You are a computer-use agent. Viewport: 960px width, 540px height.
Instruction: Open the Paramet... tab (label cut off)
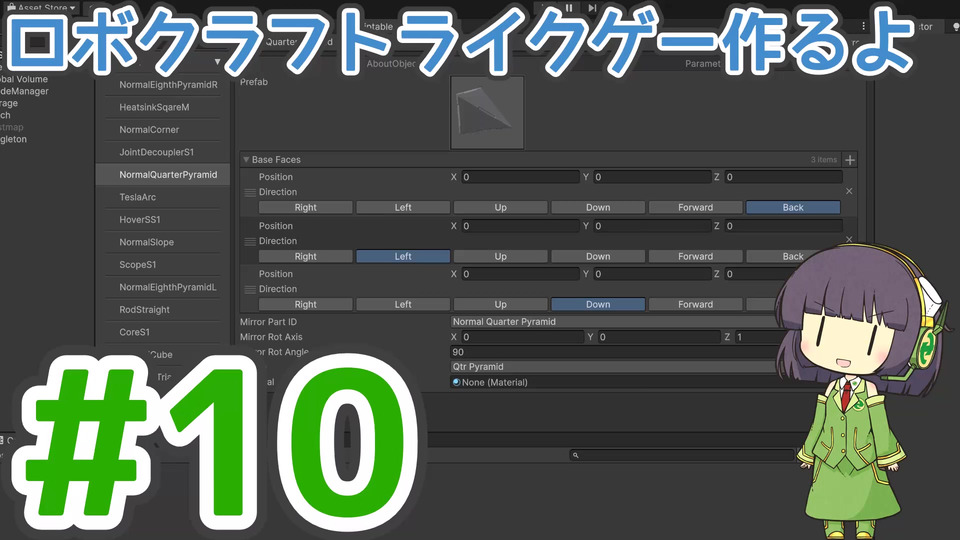702,64
